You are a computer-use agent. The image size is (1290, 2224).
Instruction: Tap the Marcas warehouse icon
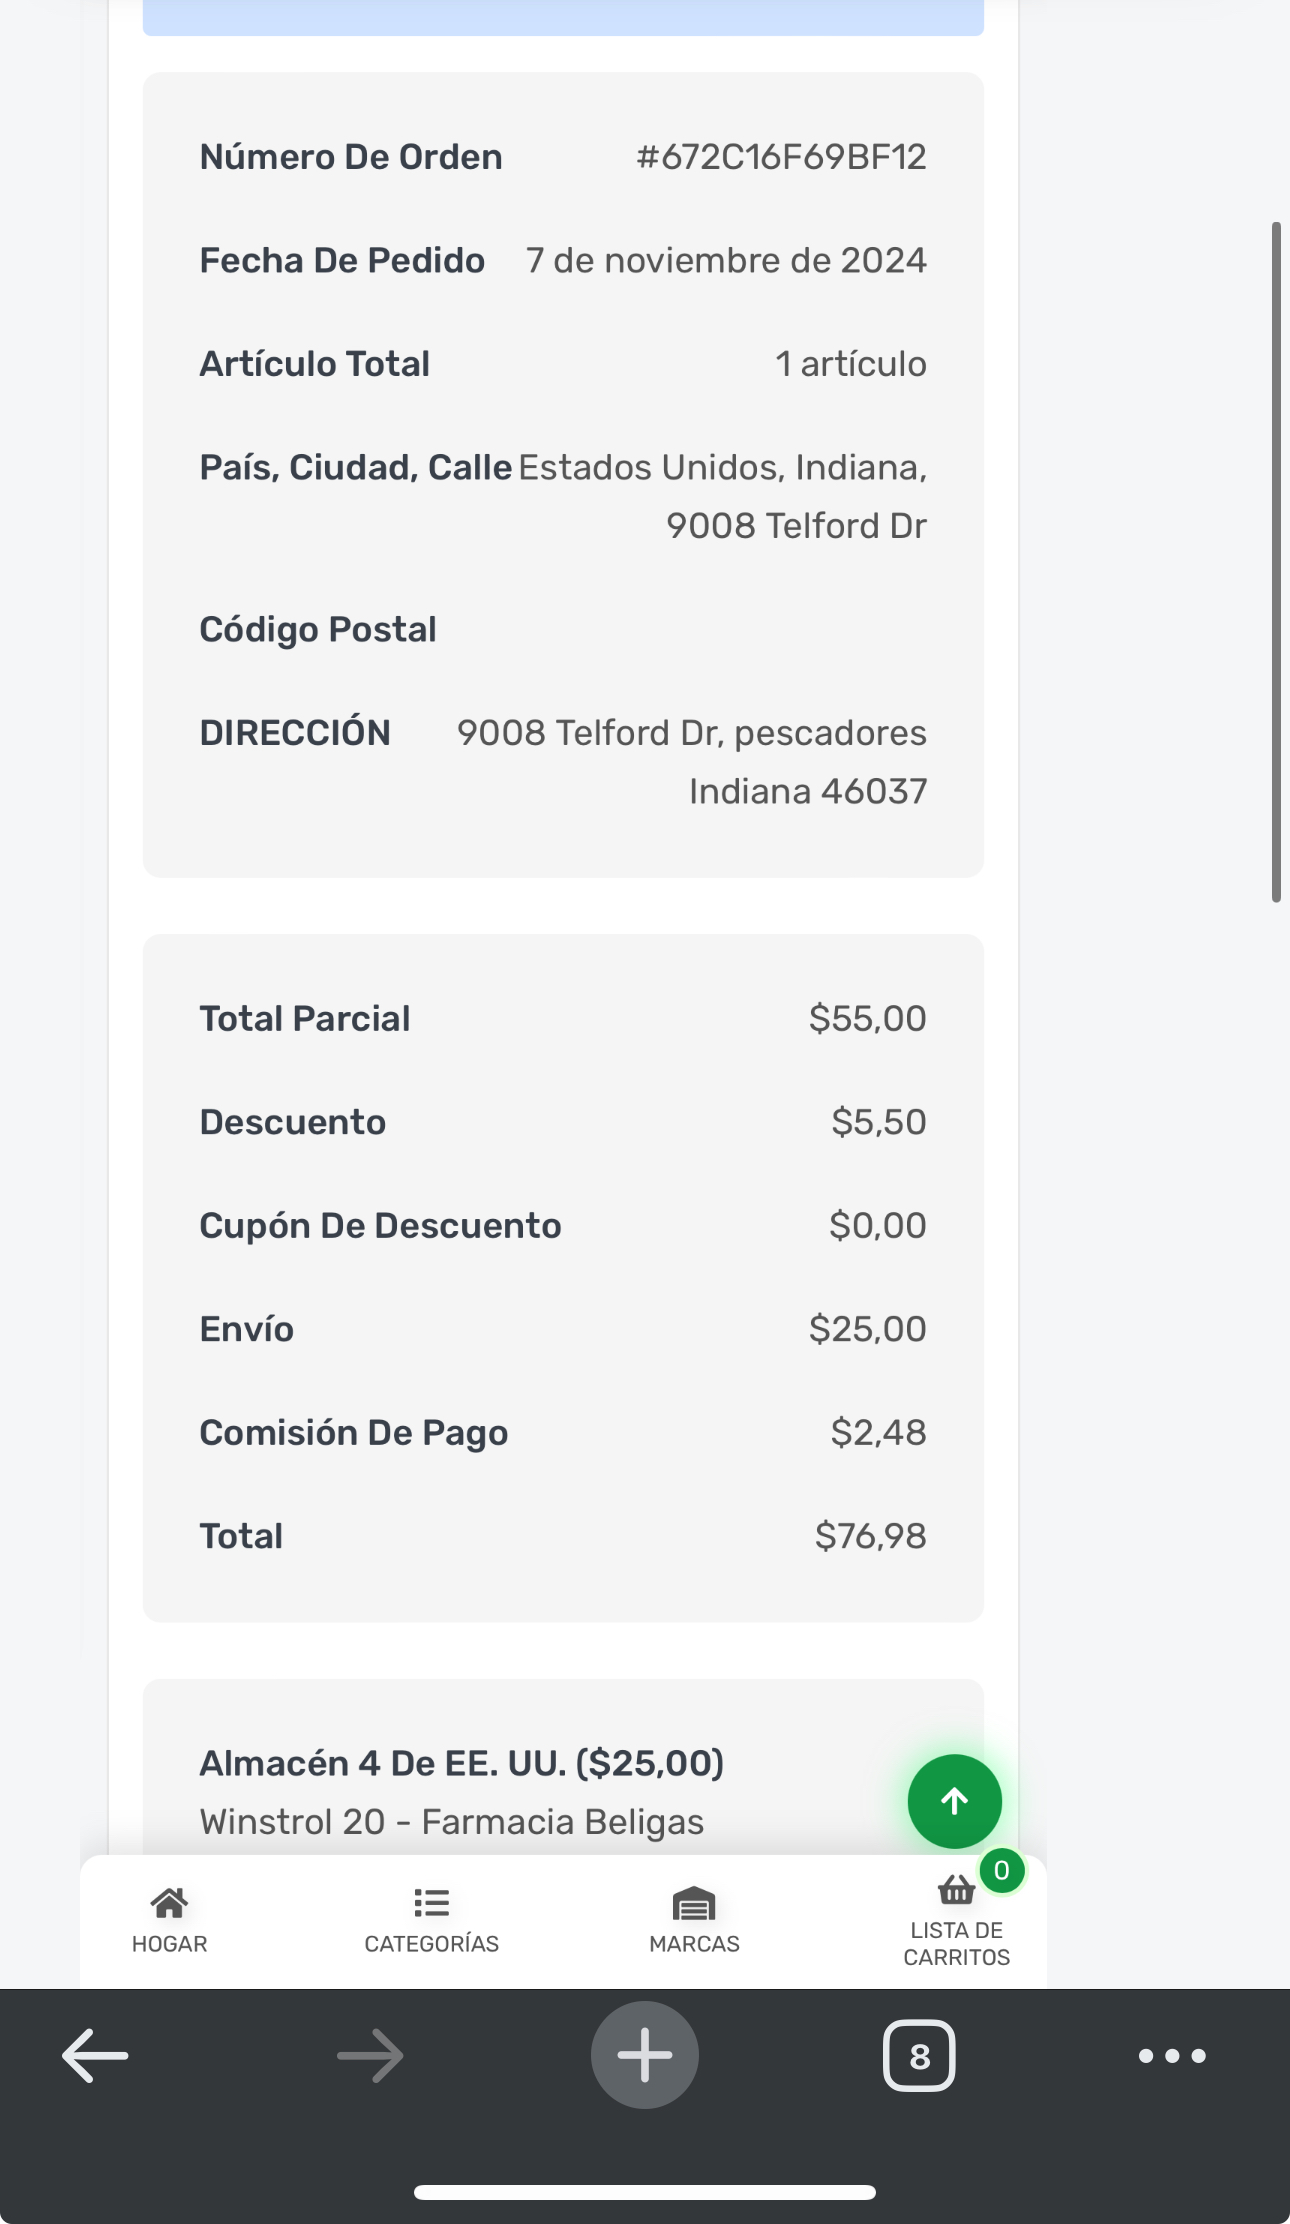tap(694, 1904)
